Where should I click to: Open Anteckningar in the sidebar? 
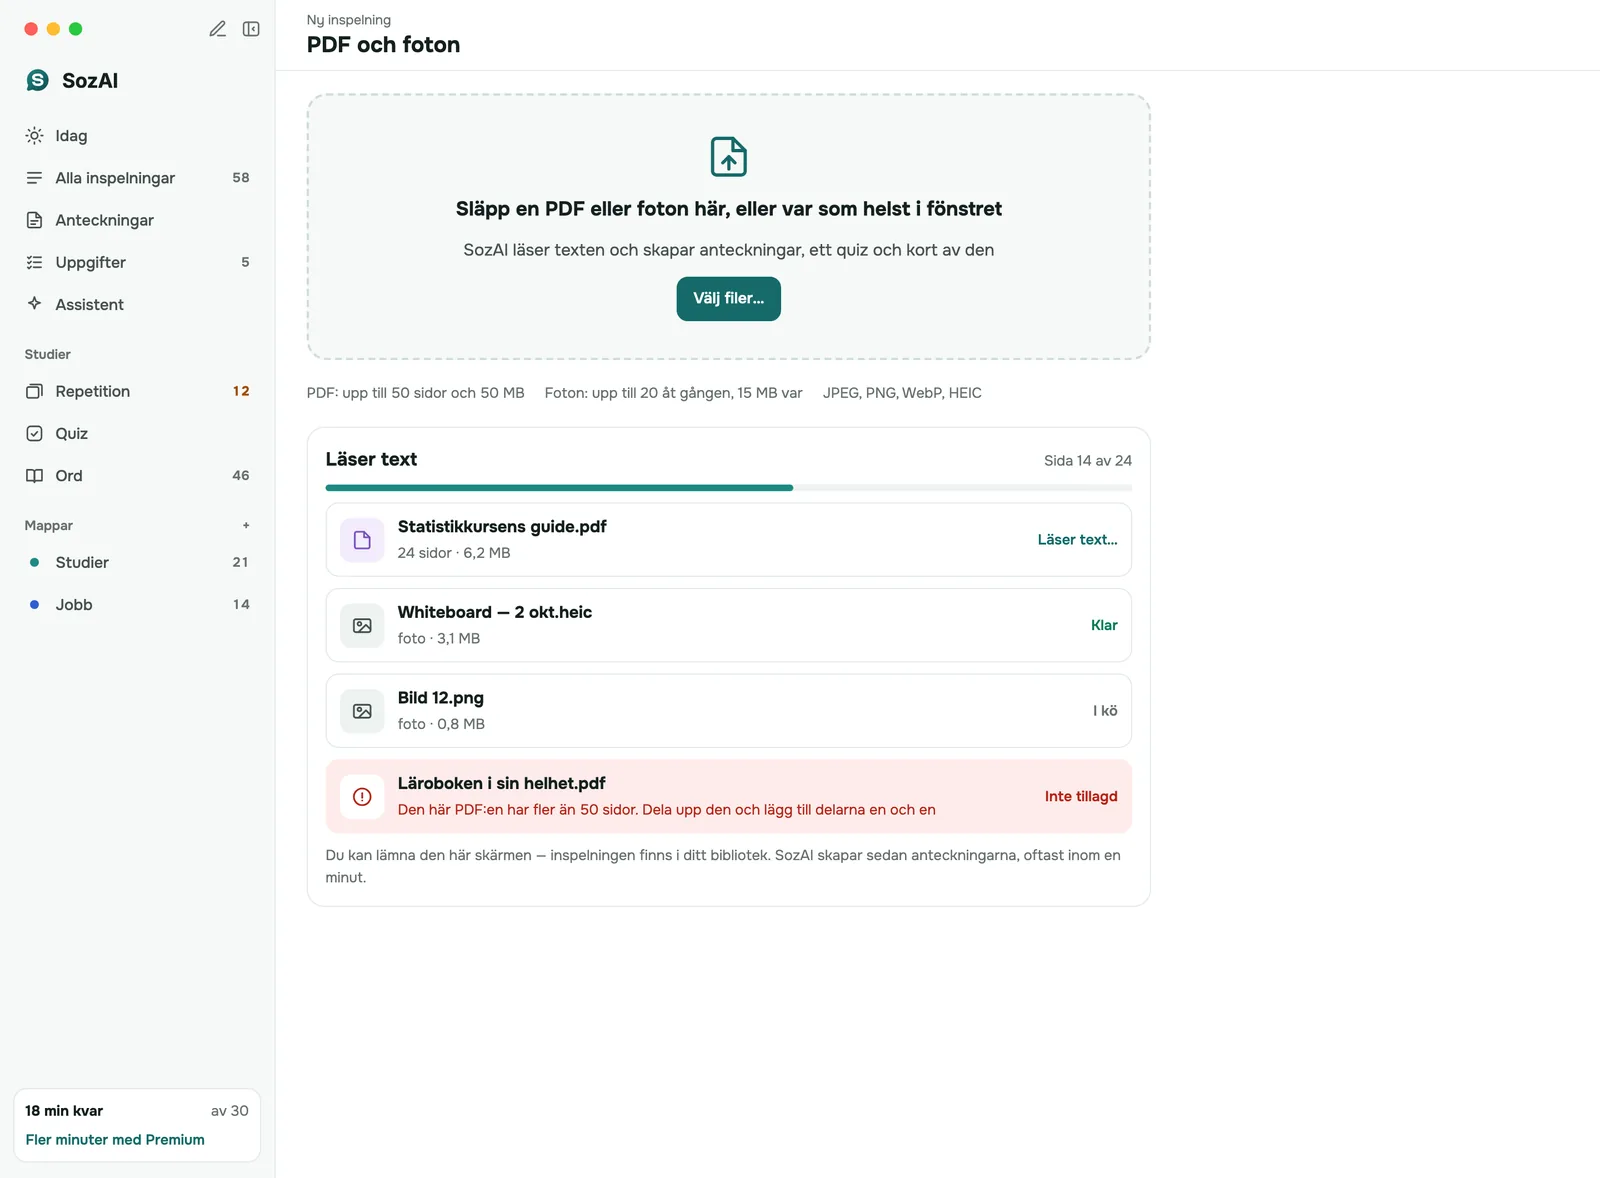point(137,220)
